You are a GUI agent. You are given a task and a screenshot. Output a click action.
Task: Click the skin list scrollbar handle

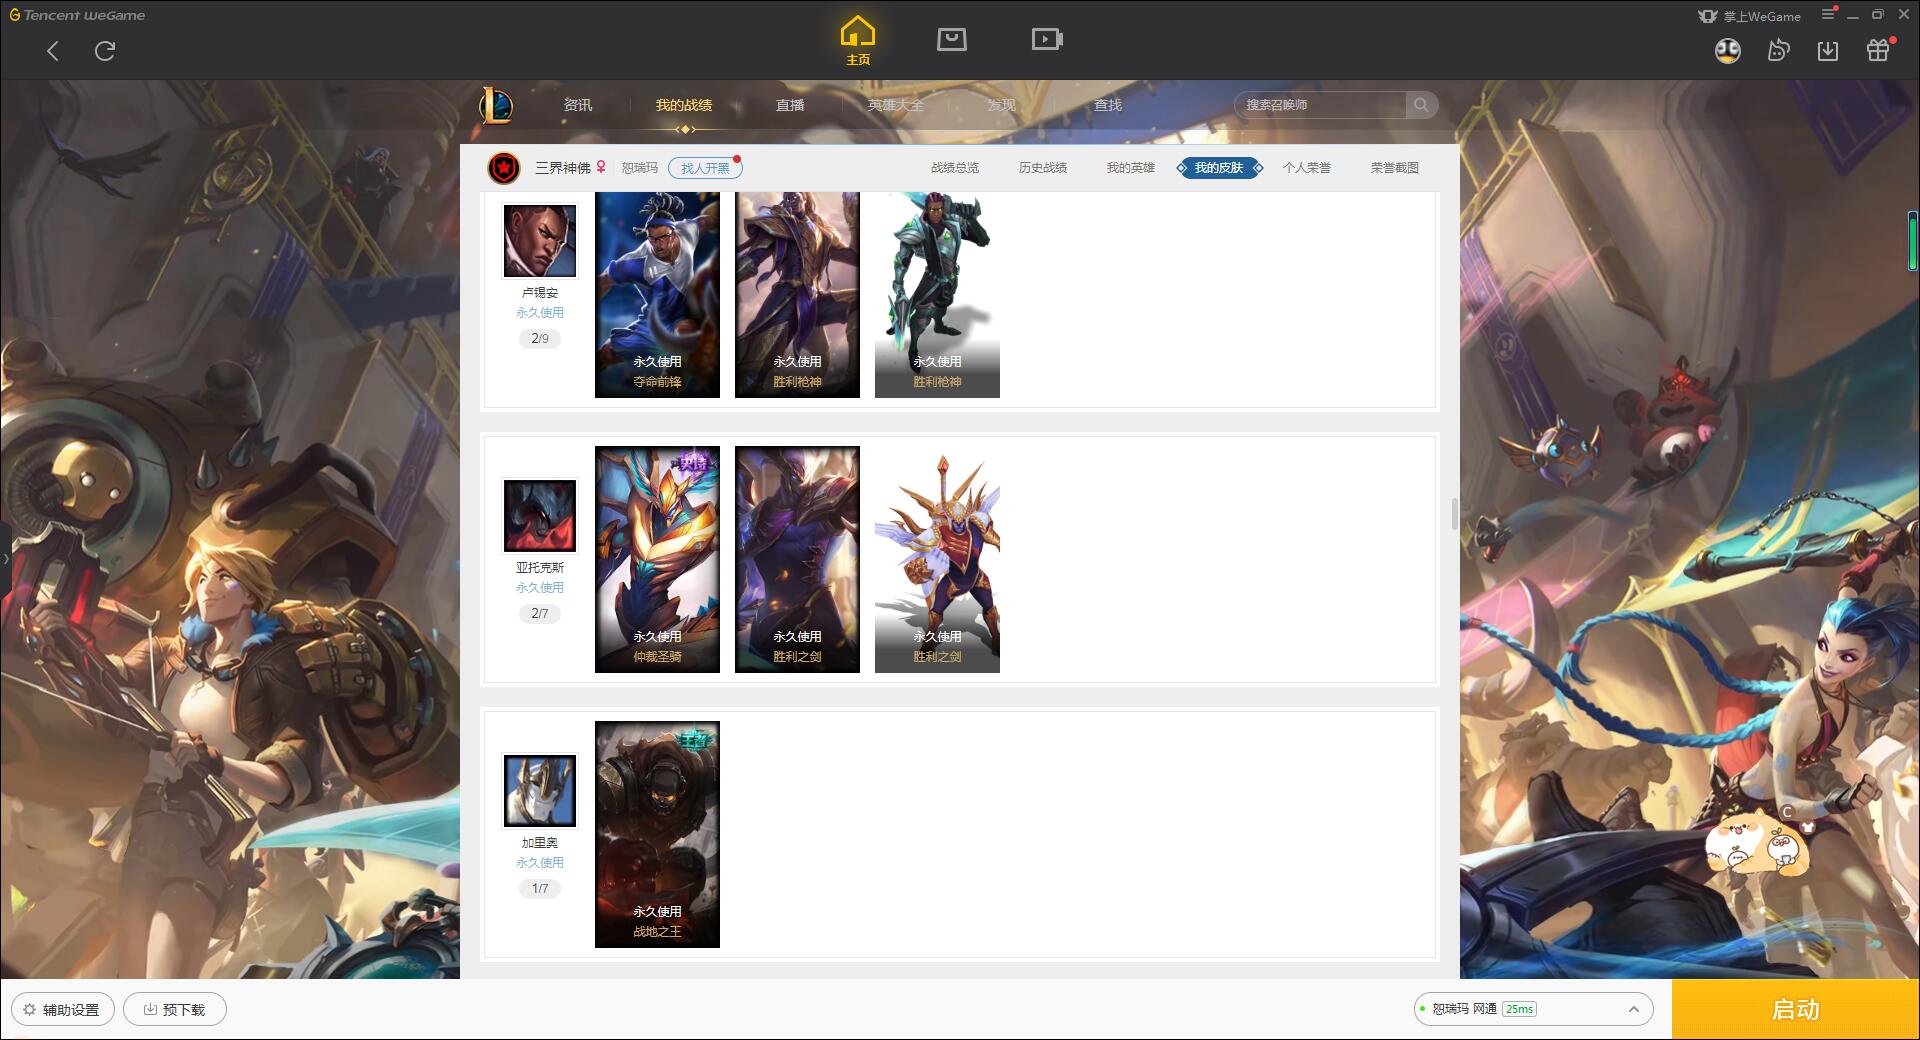click(1455, 514)
